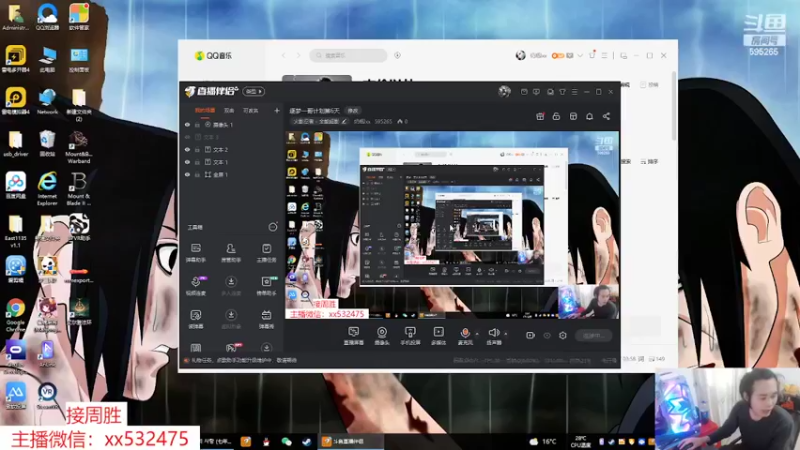Expand the QQ Music account dropdown arrow
Image resolution: width=800 pixels, height=450 pixels.
[x=580, y=55]
